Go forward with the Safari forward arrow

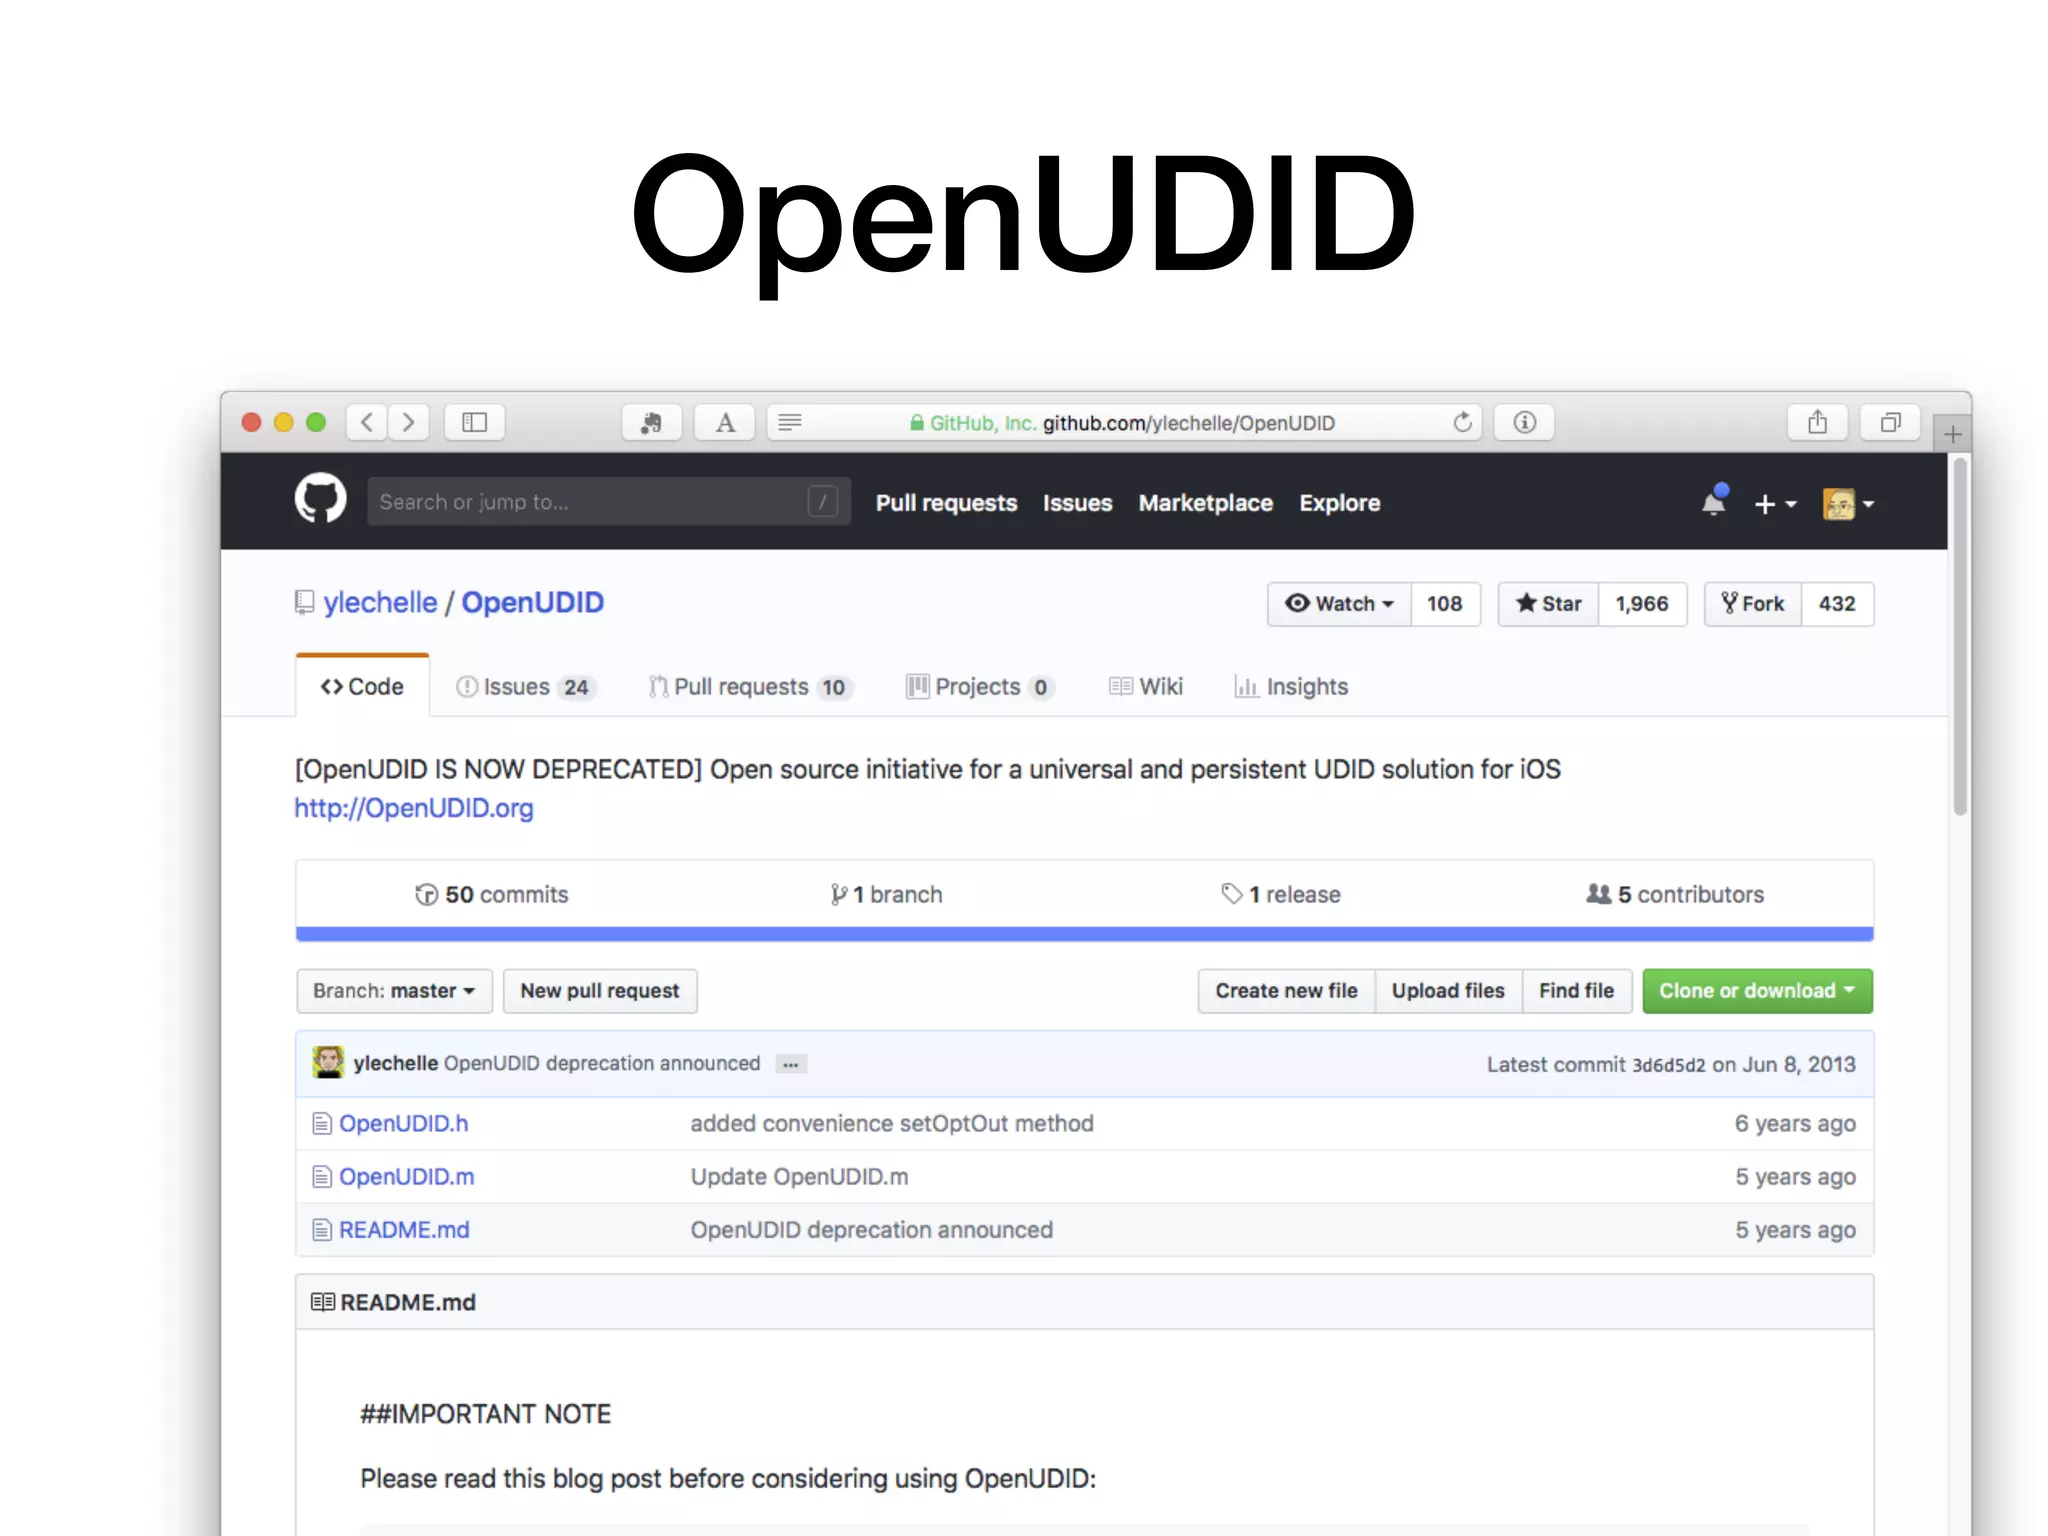(x=408, y=422)
